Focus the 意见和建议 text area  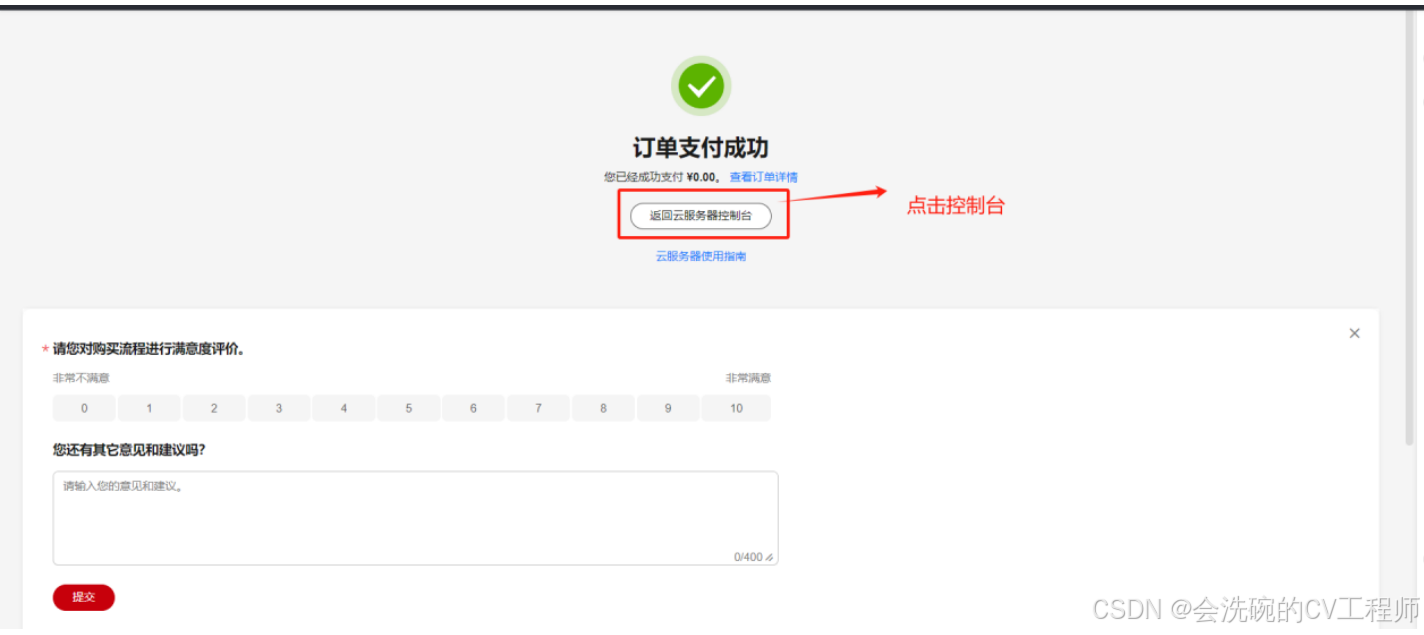tap(415, 518)
